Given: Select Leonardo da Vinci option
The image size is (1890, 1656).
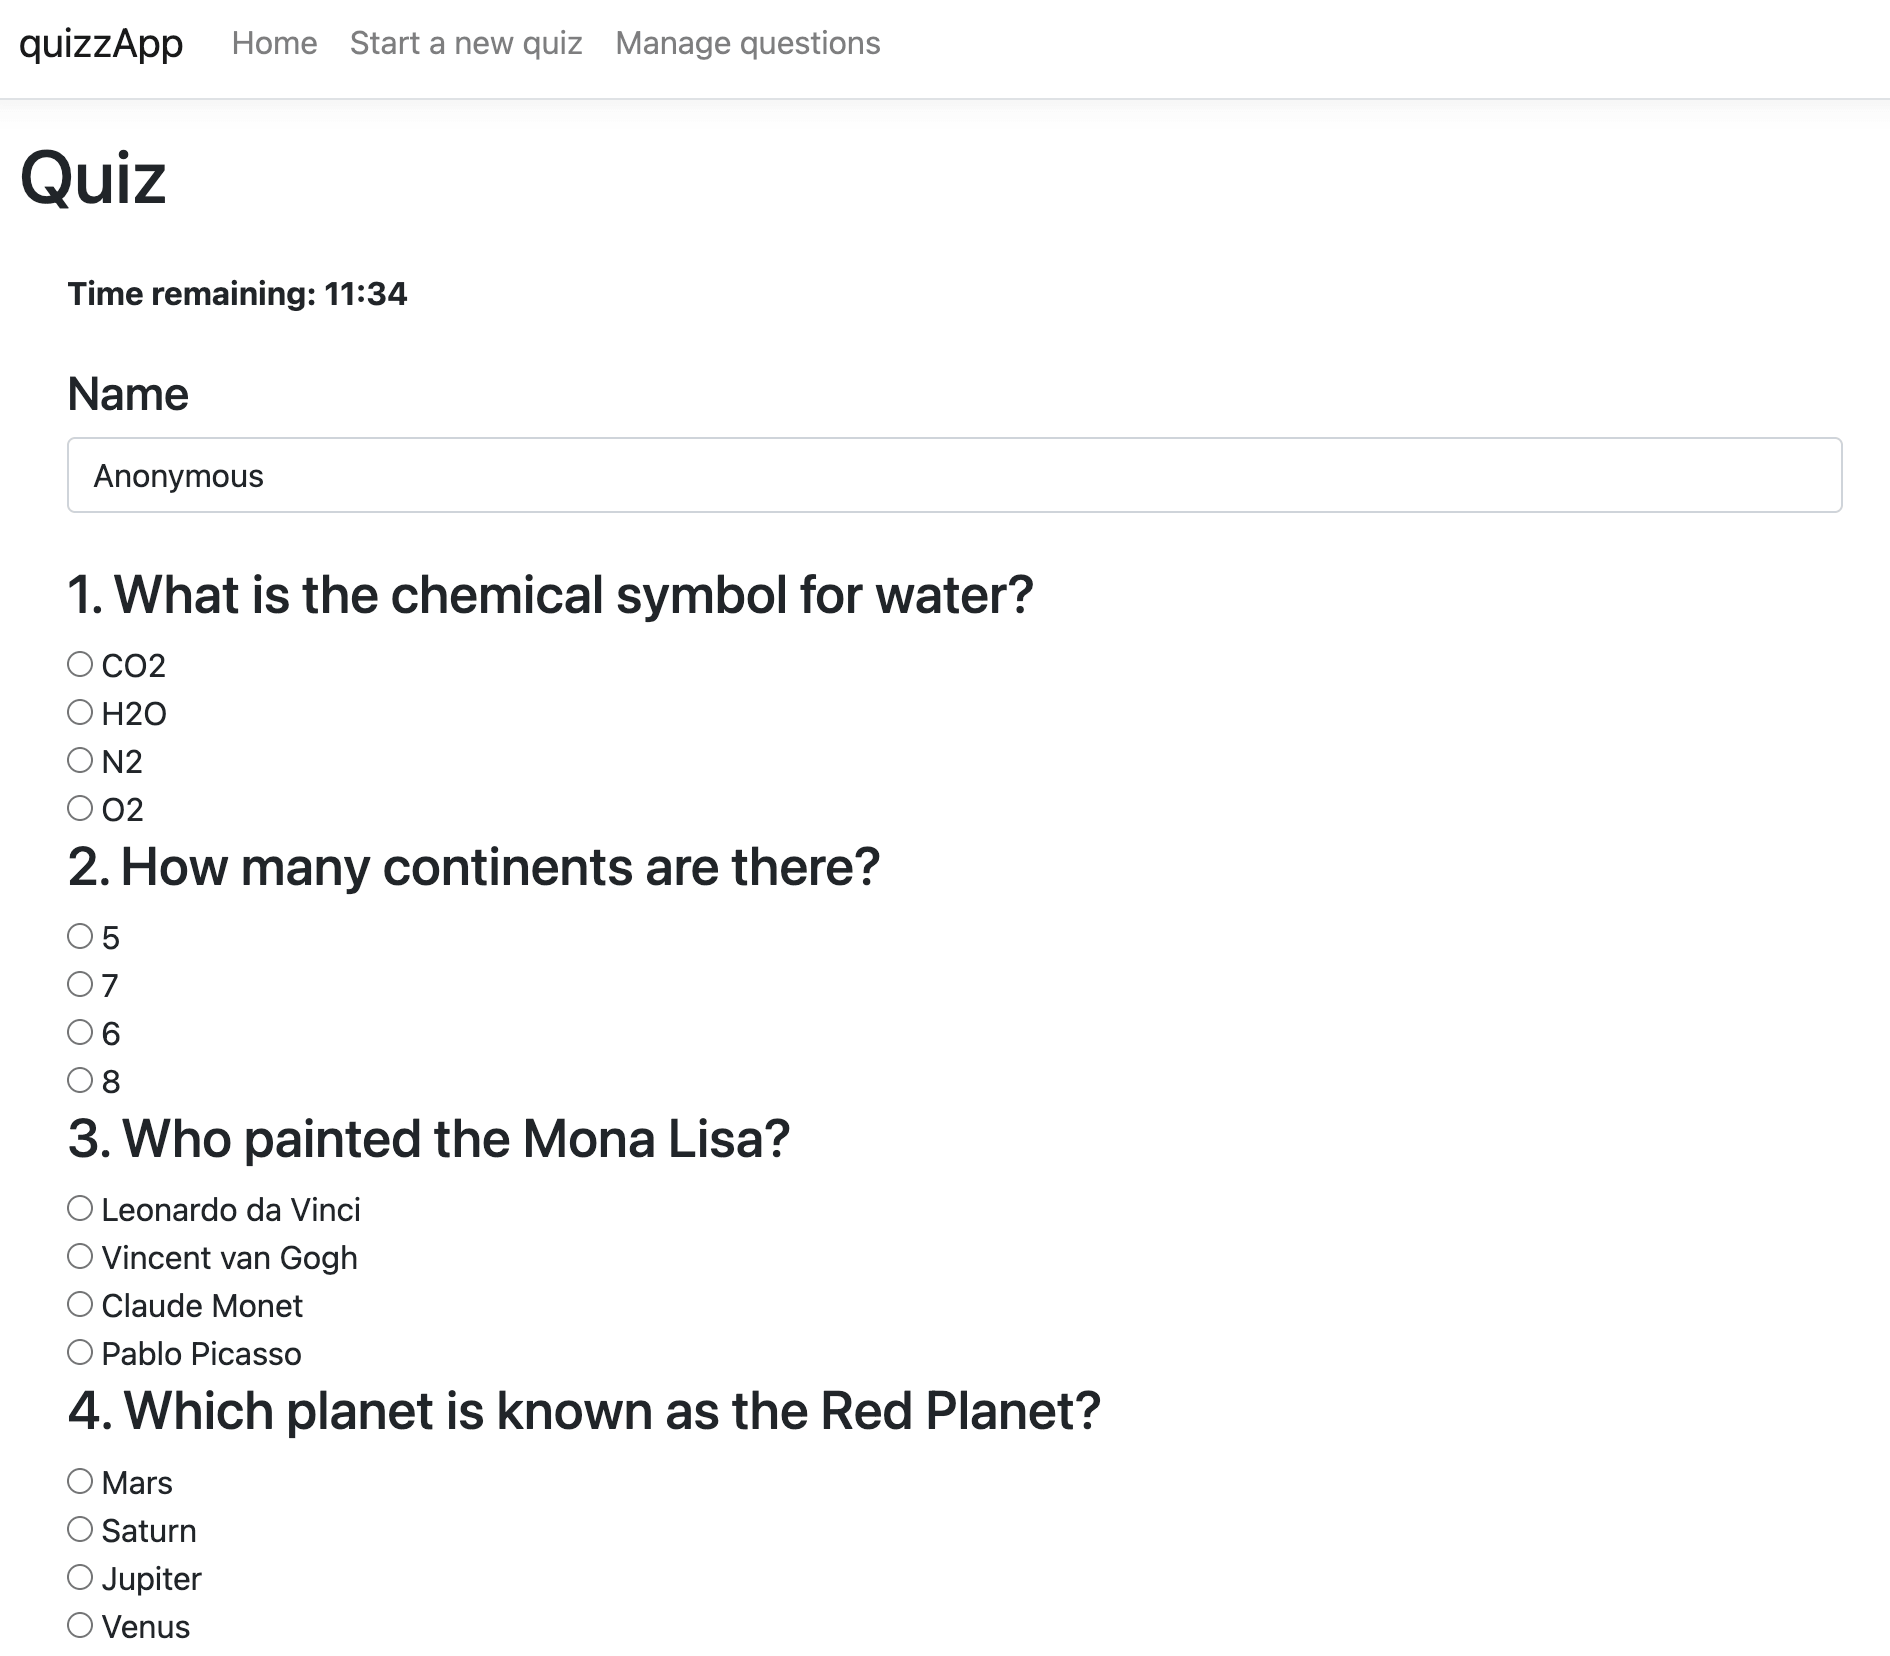Looking at the screenshot, I should click(80, 1208).
